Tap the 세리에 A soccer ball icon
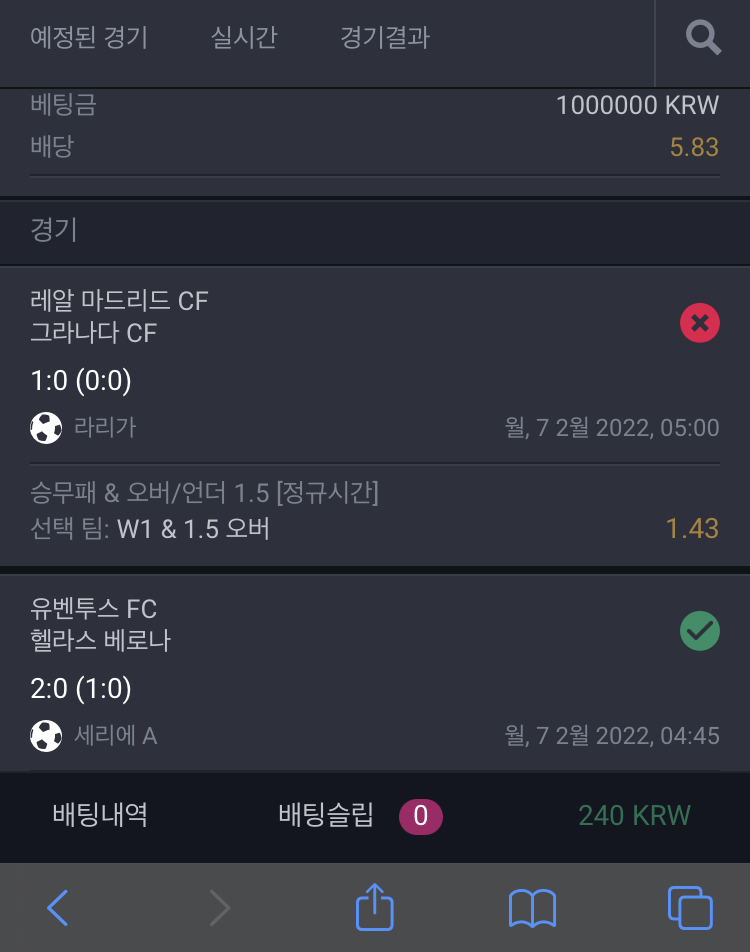This screenshot has width=750, height=952. point(46,736)
